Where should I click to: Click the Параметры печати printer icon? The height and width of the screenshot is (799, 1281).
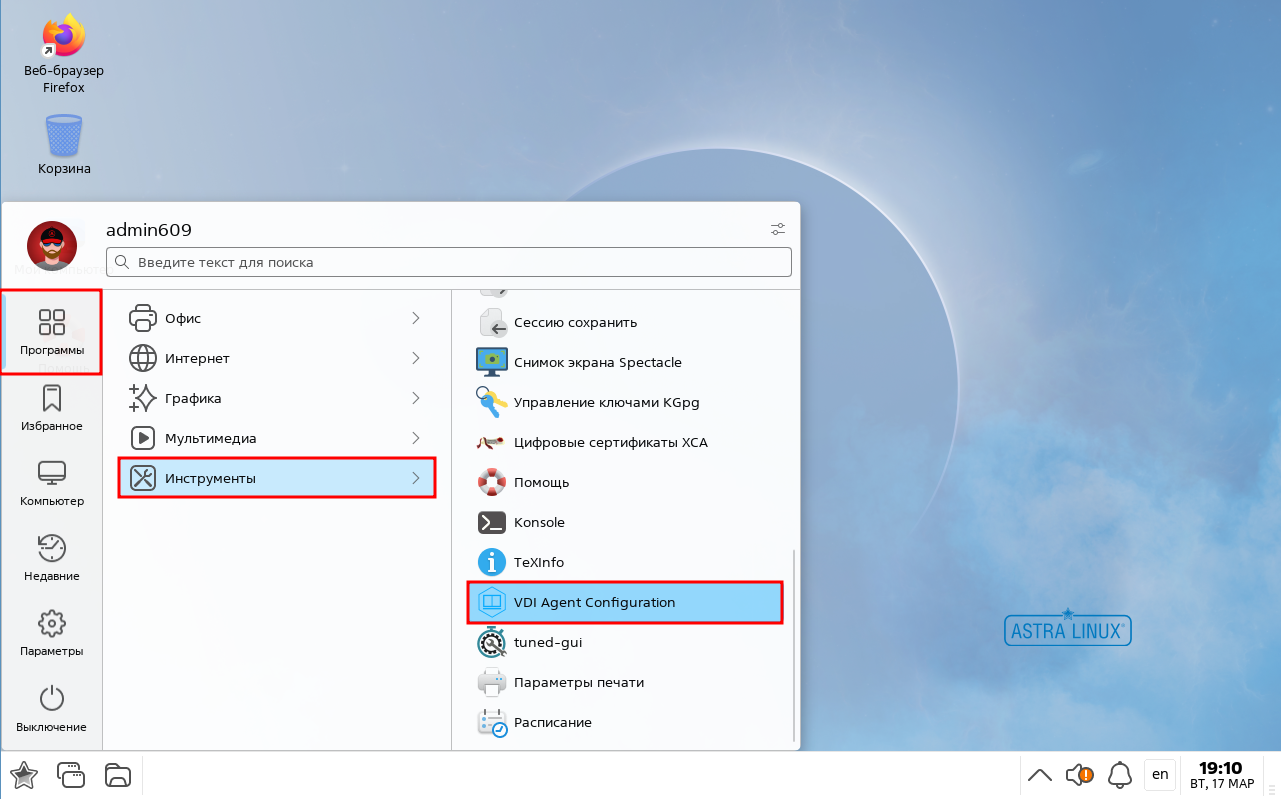tap(491, 682)
